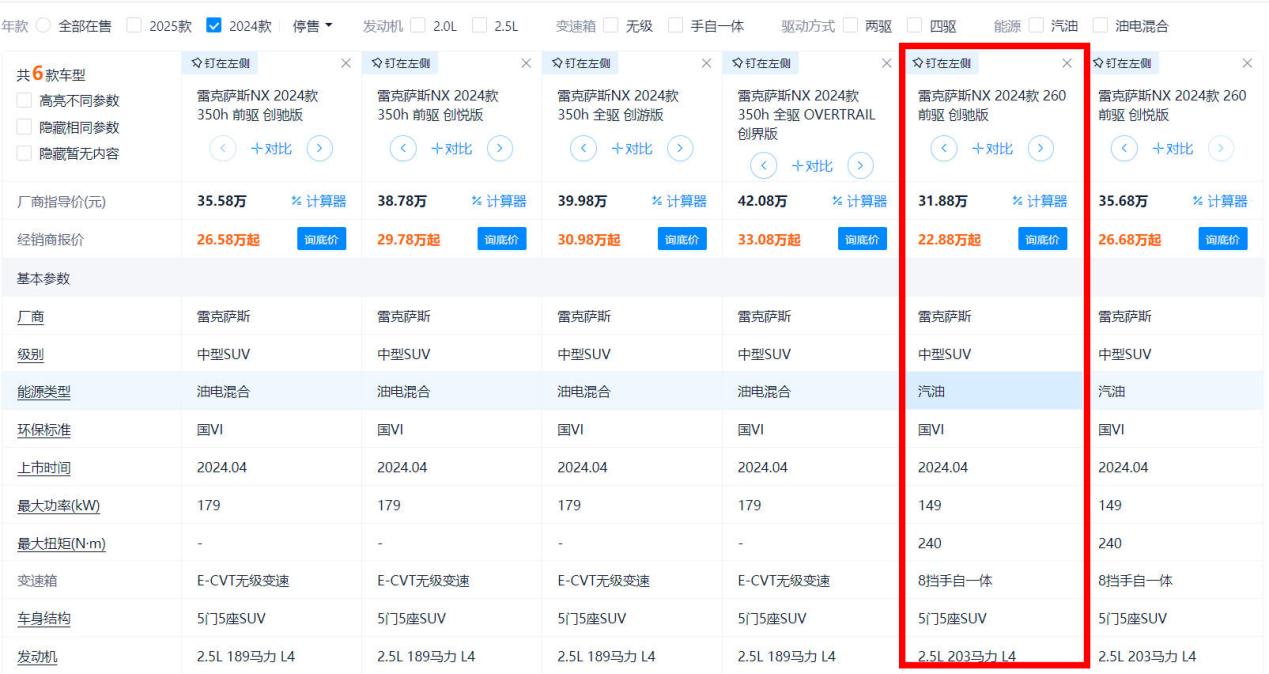Click 询底价 for 29.78万起
The height and width of the screenshot is (674, 1269).
point(502,239)
